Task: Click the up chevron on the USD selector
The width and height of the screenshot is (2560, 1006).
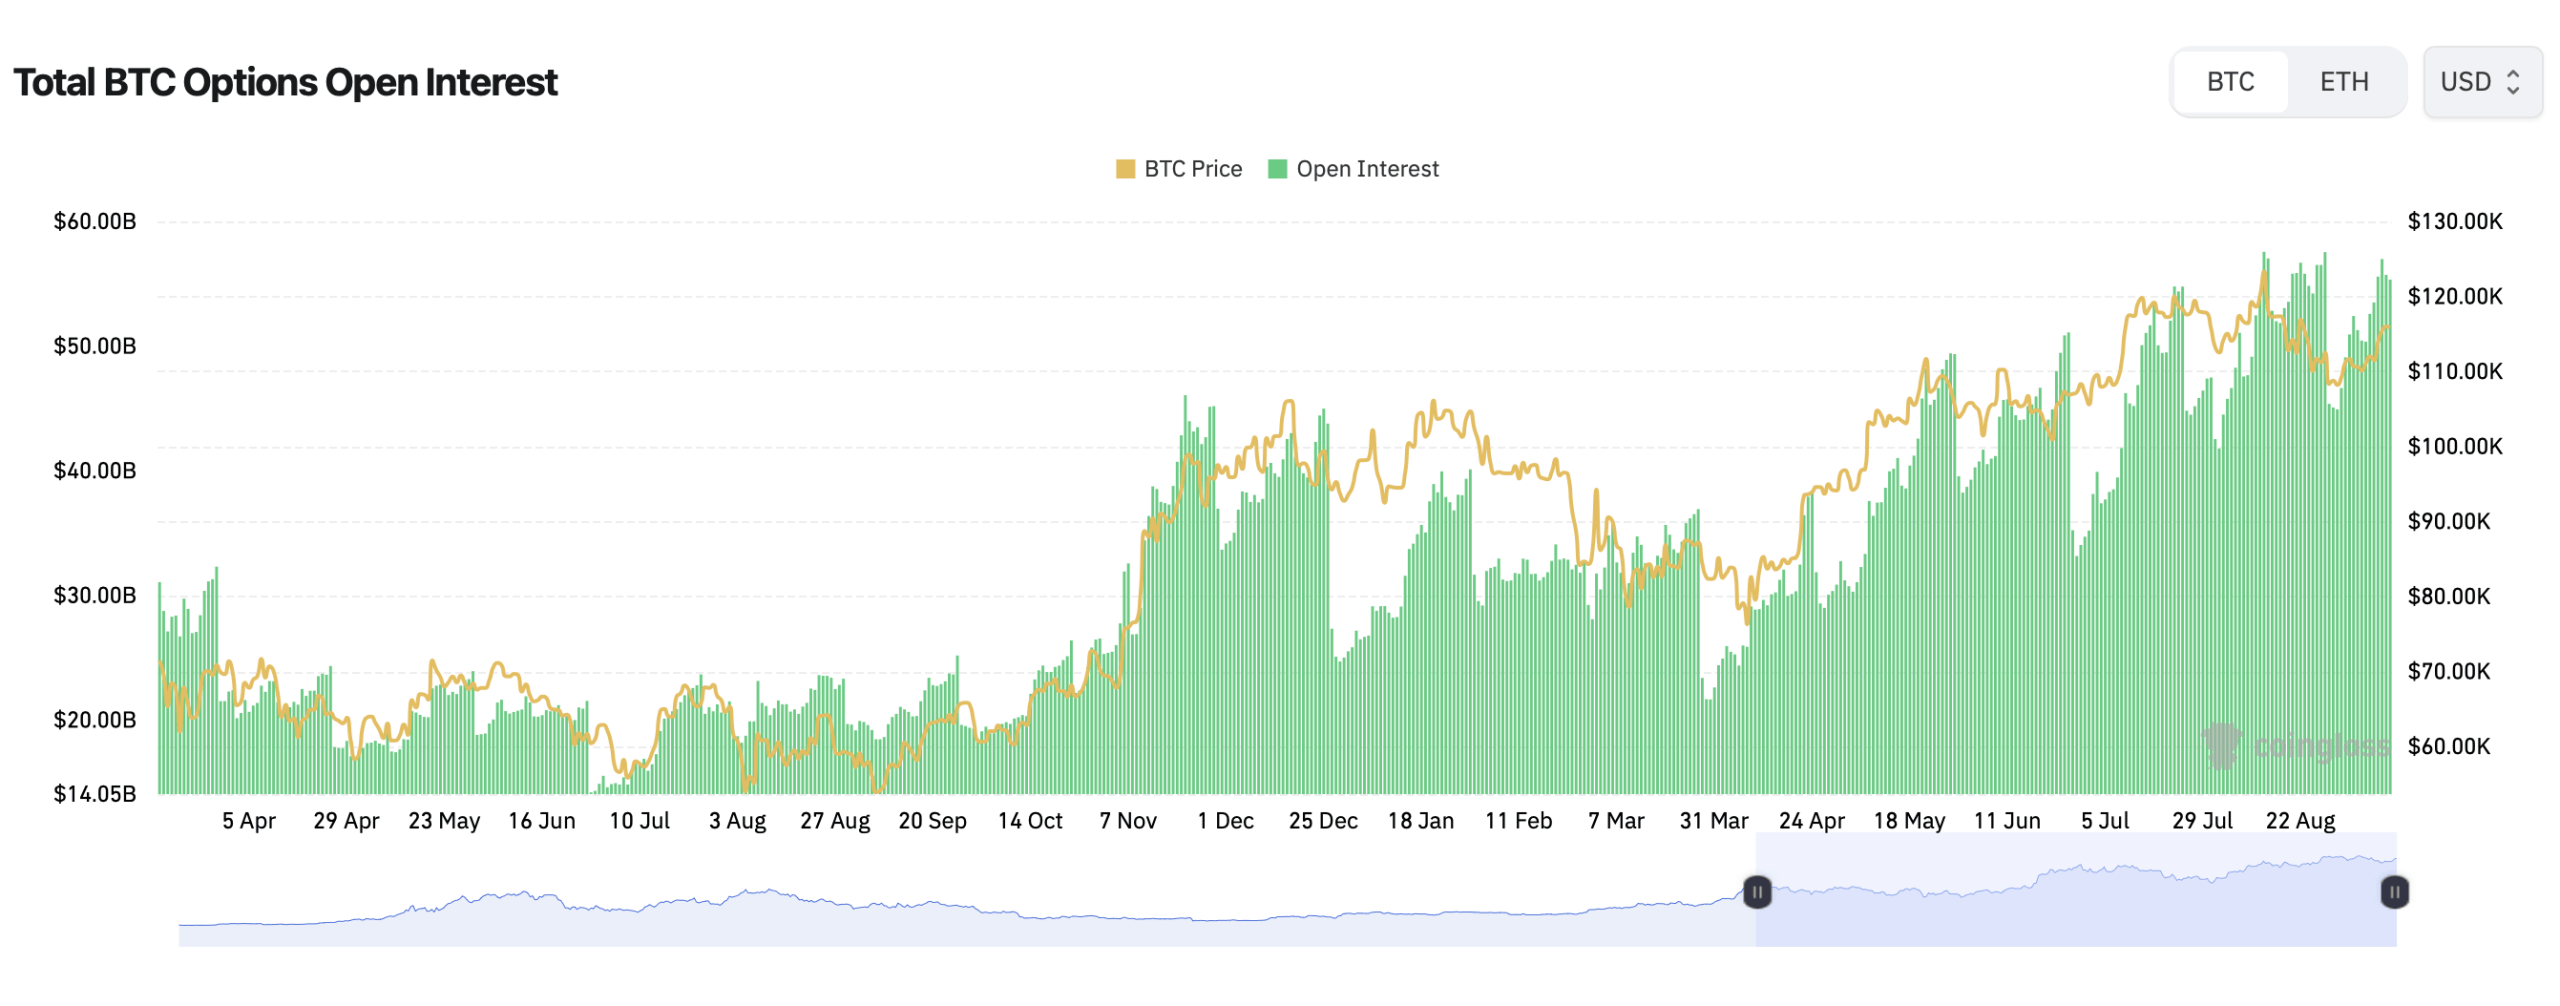Action: tap(2515, 75)
